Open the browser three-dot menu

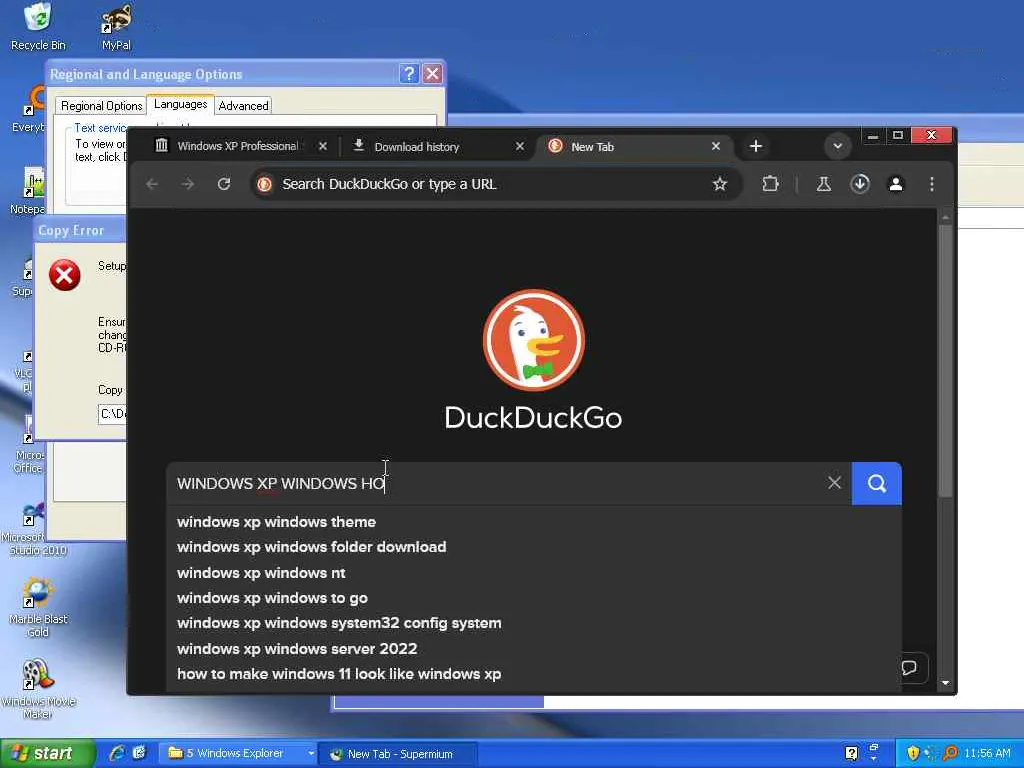932,184
